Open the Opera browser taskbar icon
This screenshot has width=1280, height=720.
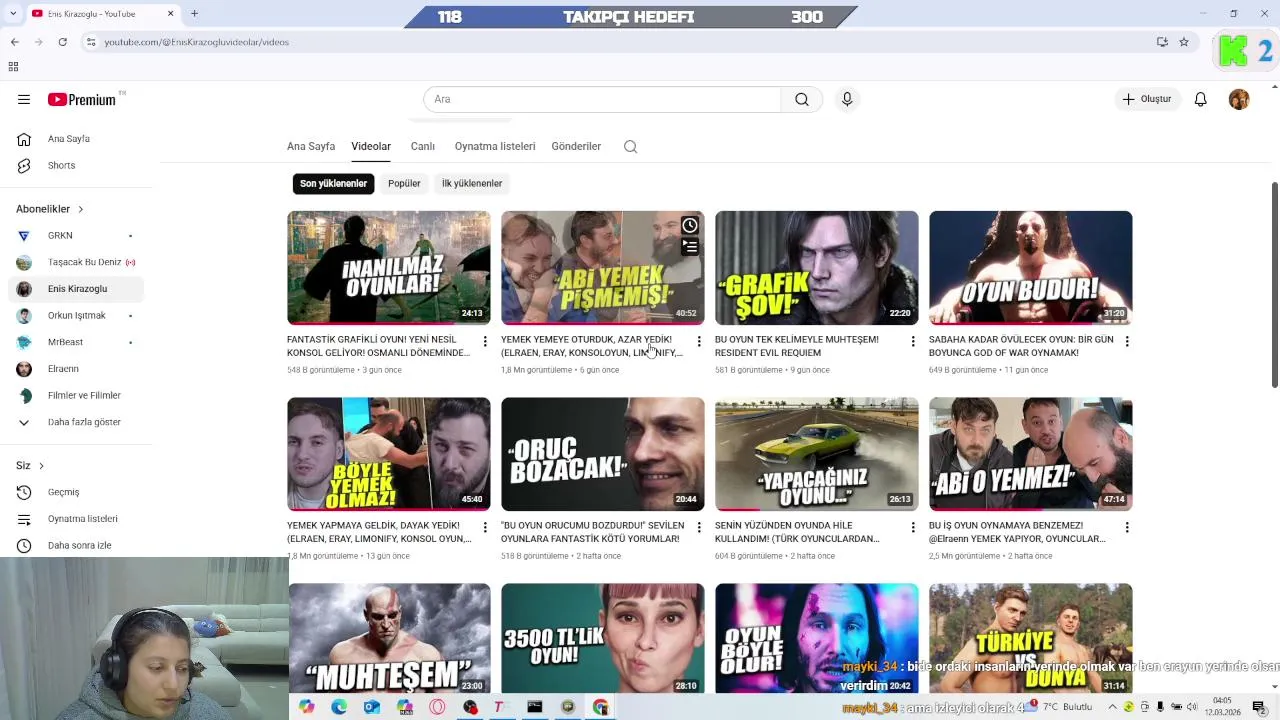point(437,707)
